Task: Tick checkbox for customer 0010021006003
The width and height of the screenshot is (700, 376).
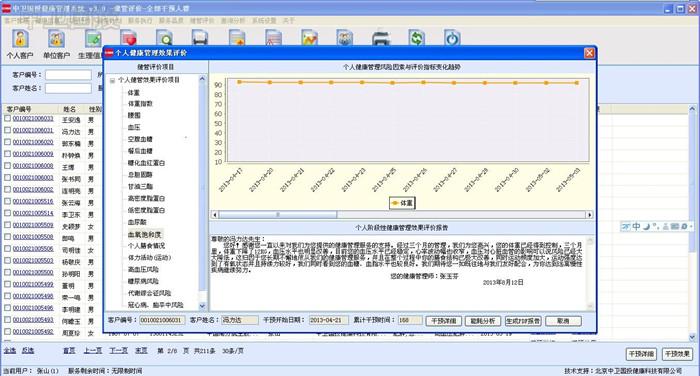Action: (x=8, y=178)
